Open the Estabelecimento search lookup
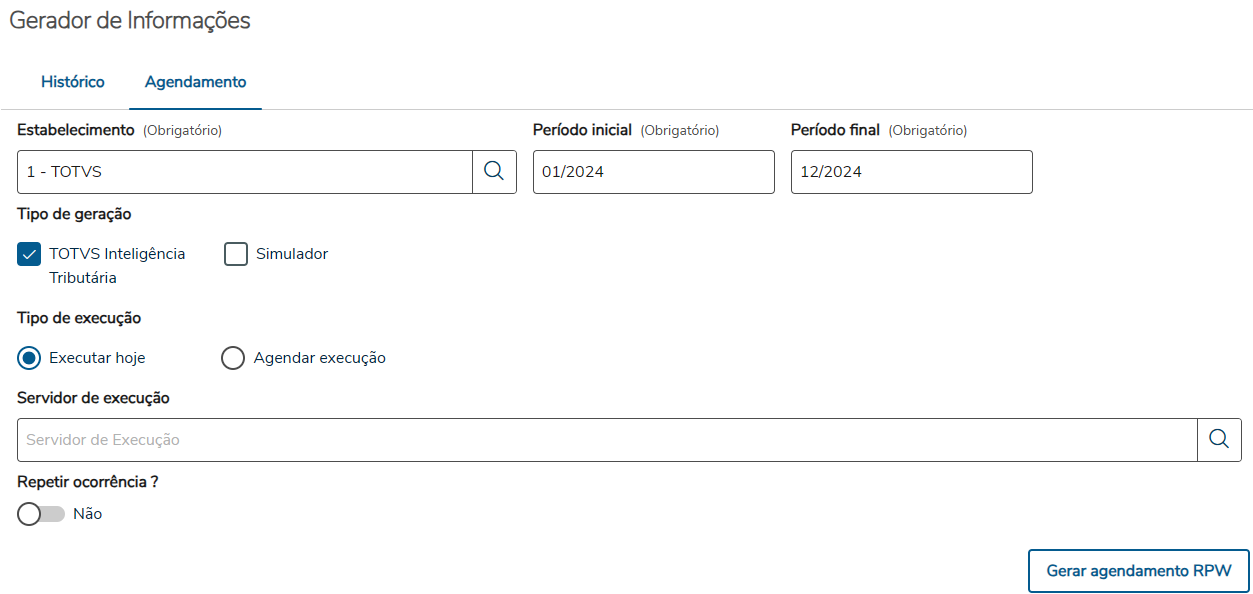The height and width of the screenshot is (594, 1253). [x=494, y=172]
